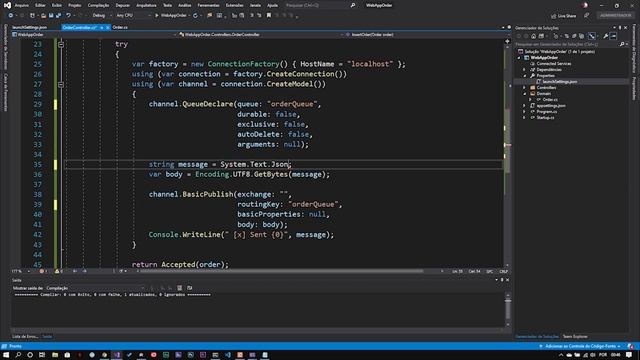Select Order.cs in Solution Explorer
Screen dimensions: 640x360
pos(550,100)
